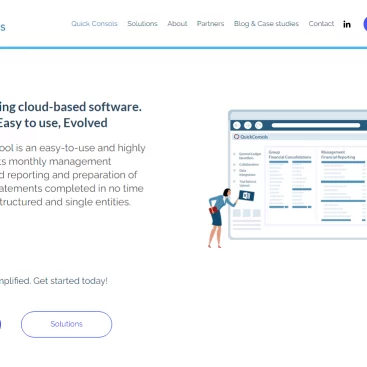Screen dimensions: 367x367
Task: Open the LinkedIn icon link
Action: tap(347, 24)
